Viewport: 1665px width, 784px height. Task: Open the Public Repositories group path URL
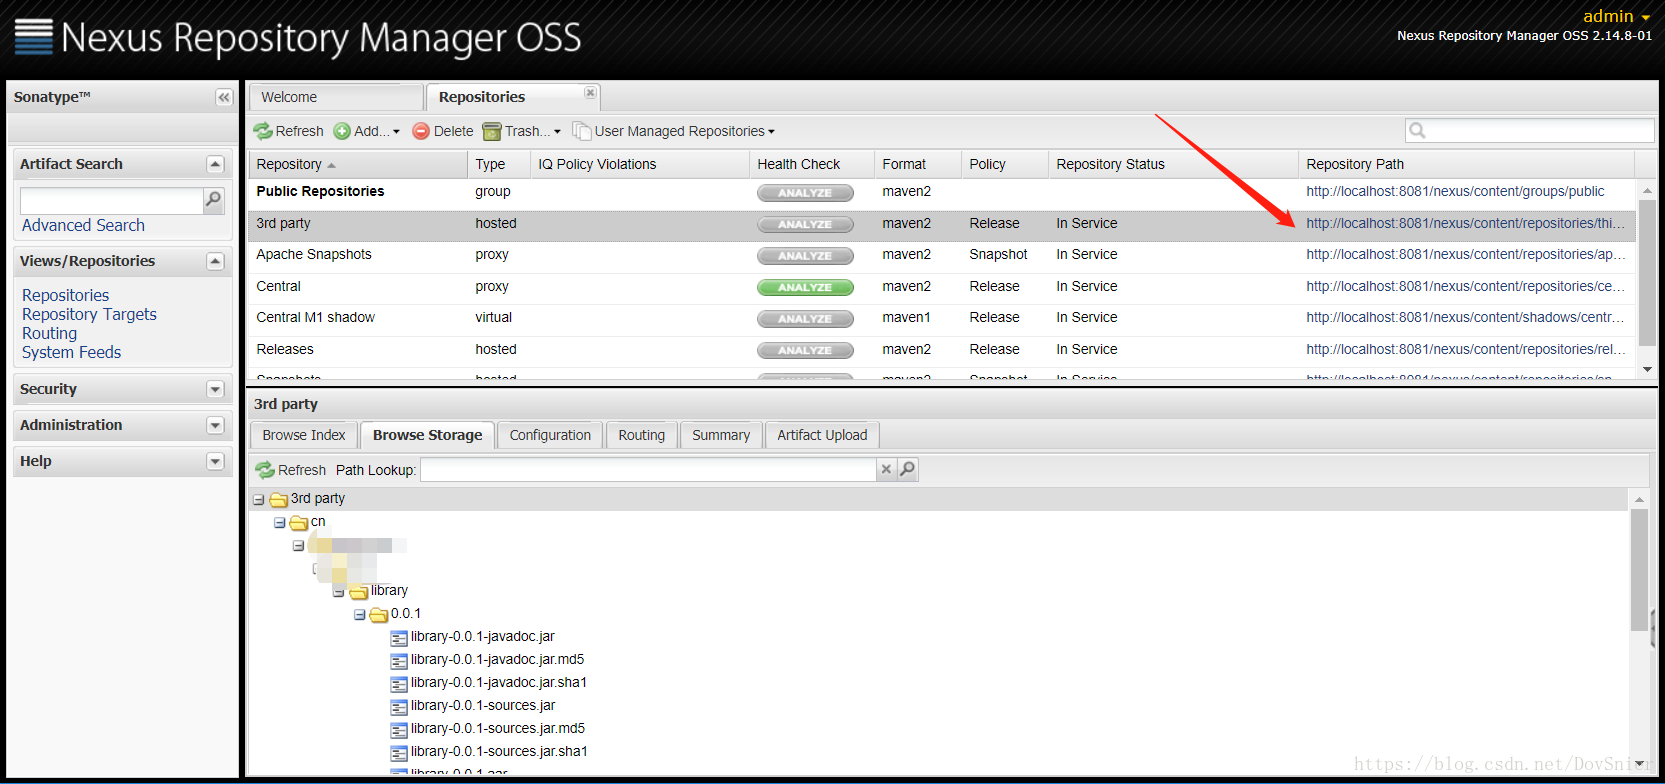(1455, 191)
